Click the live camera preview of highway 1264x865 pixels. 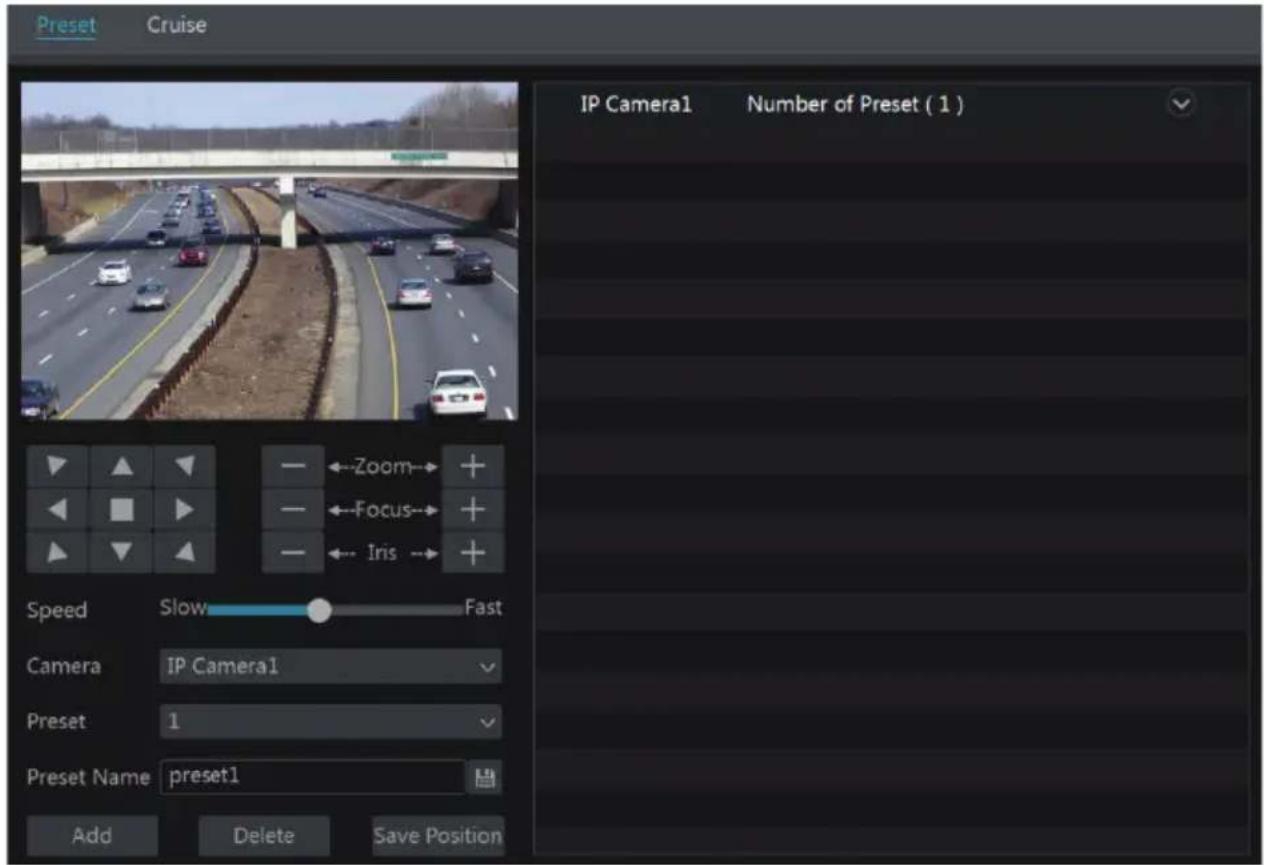click(270, 251)
